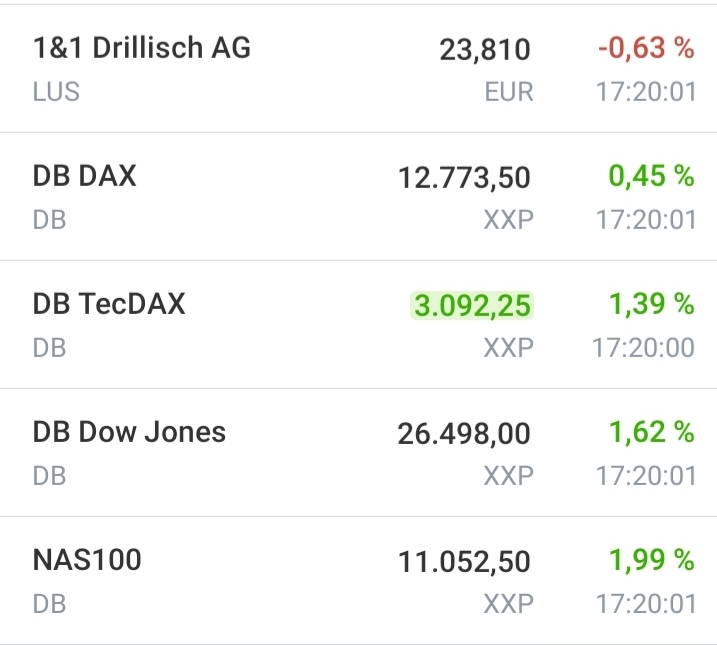Click the 26.498,00 Dow Jones price

tap(464, 434)
